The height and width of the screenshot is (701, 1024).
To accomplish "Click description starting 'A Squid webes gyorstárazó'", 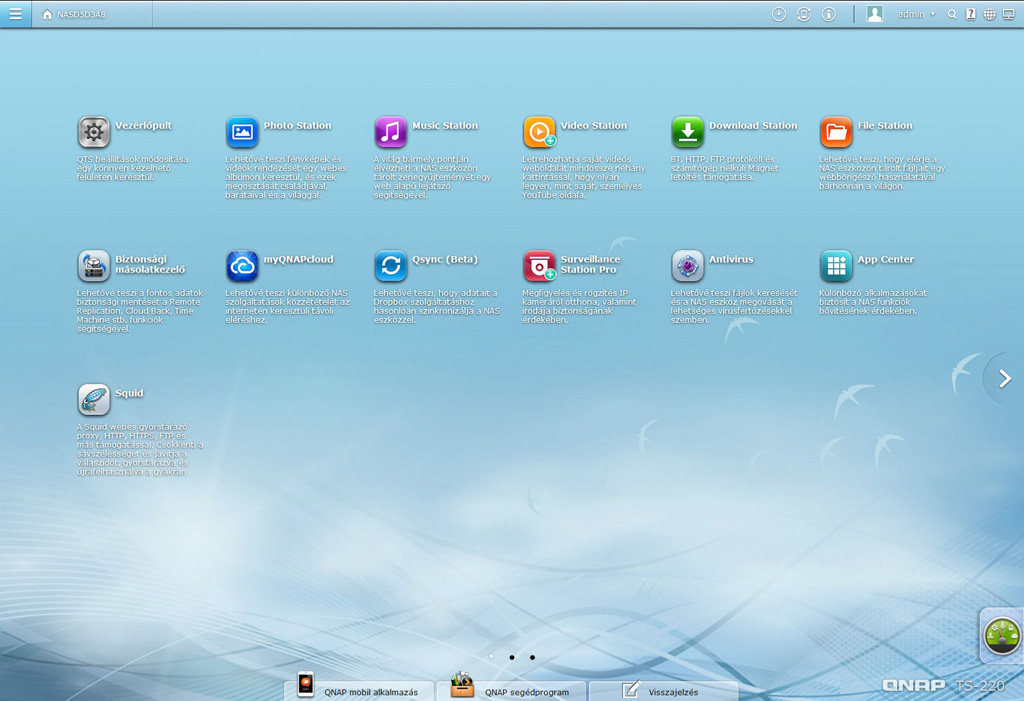I will tap(140, 449).
